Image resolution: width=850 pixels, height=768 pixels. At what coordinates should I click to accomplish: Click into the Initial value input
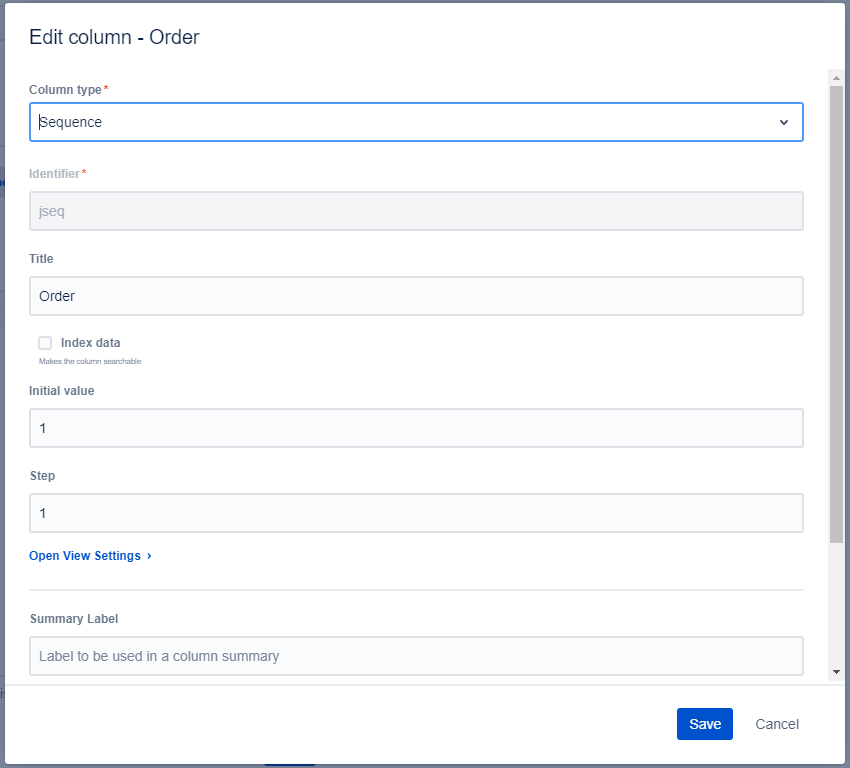(416, 428)
